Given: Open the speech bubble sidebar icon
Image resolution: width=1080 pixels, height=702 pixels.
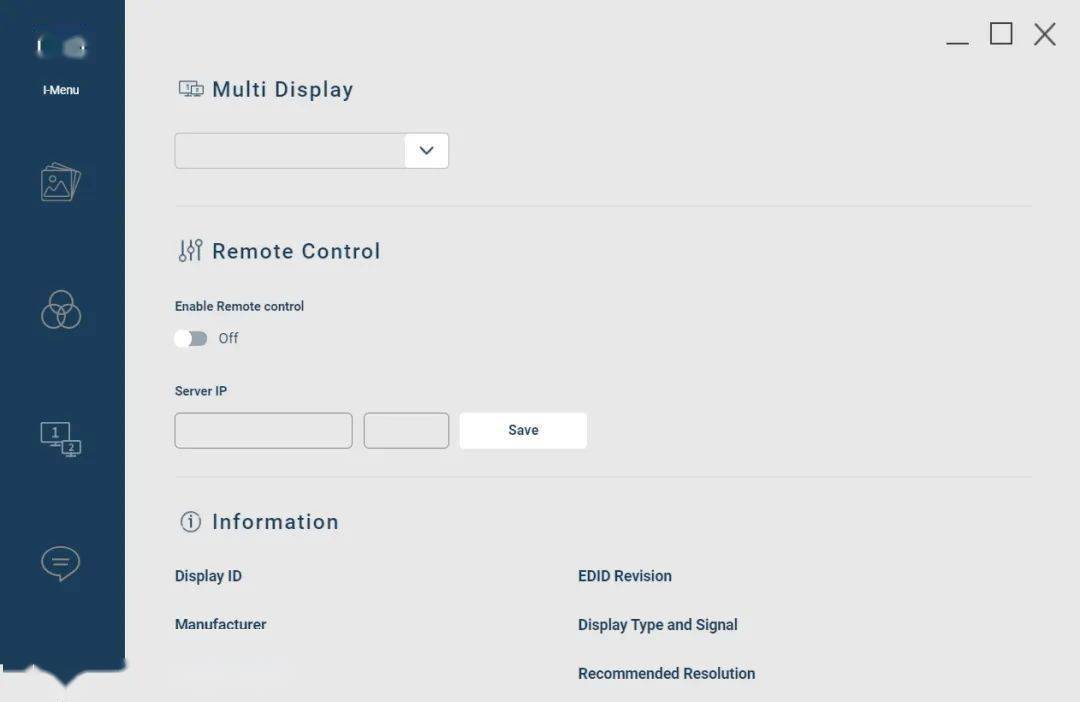Looking at the screenshot, I should coord(61,563).
